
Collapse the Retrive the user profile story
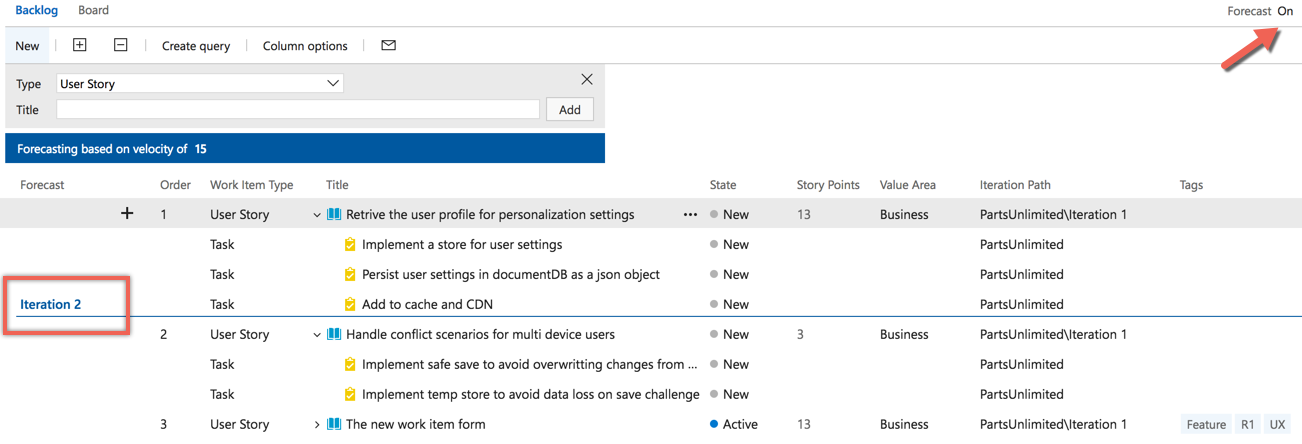pyautogui.click(x=317, y=215)
